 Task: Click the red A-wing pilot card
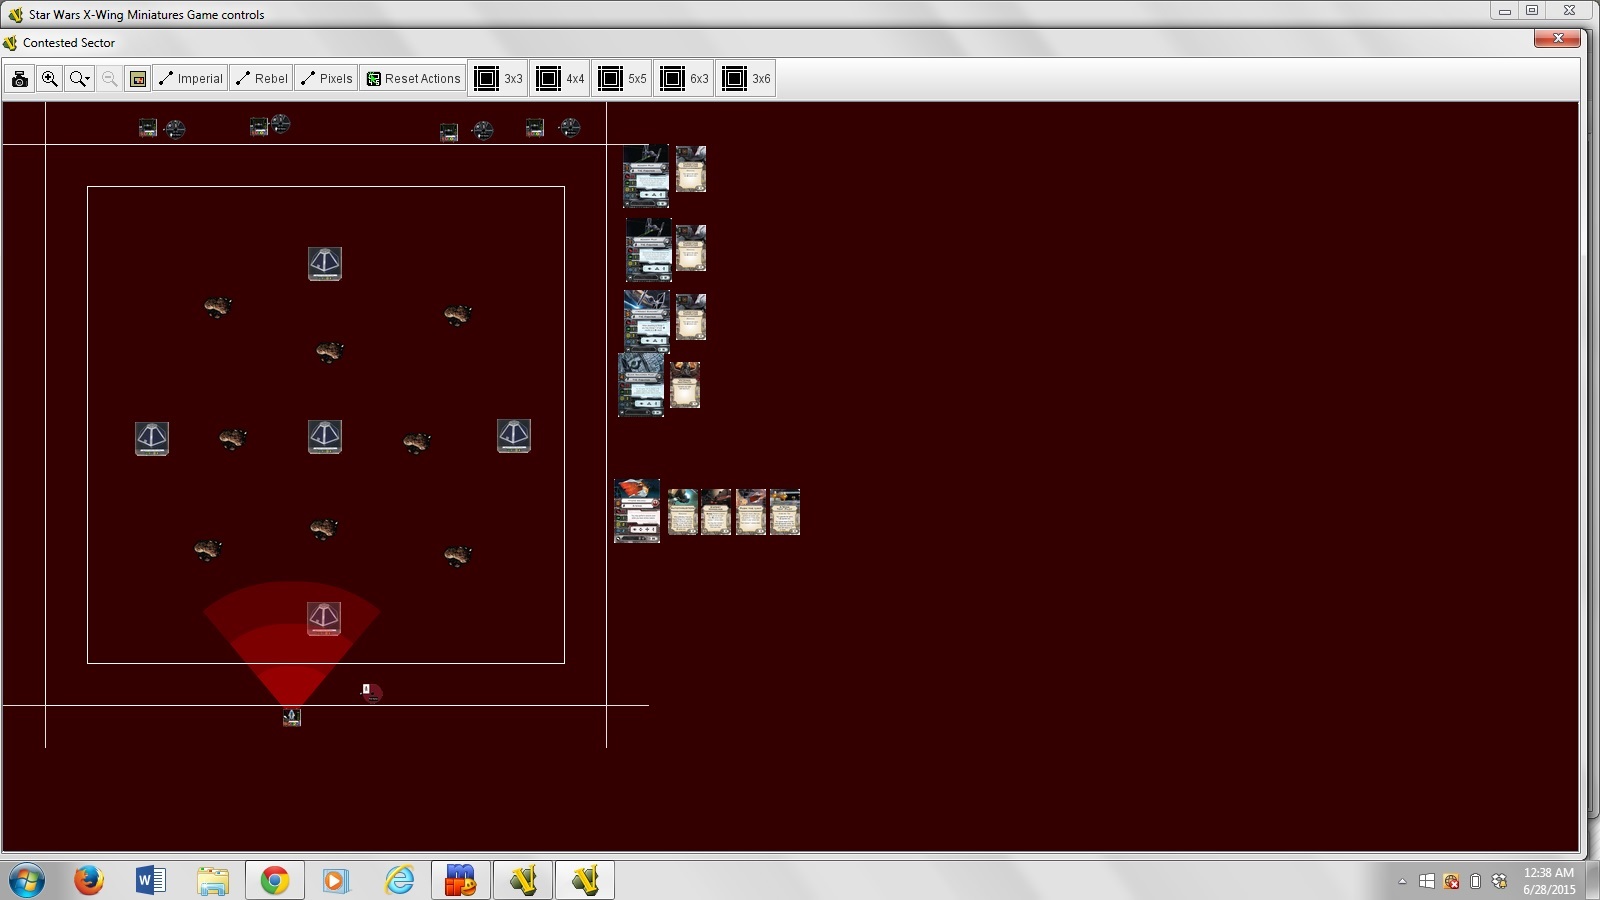pos(637,511)
